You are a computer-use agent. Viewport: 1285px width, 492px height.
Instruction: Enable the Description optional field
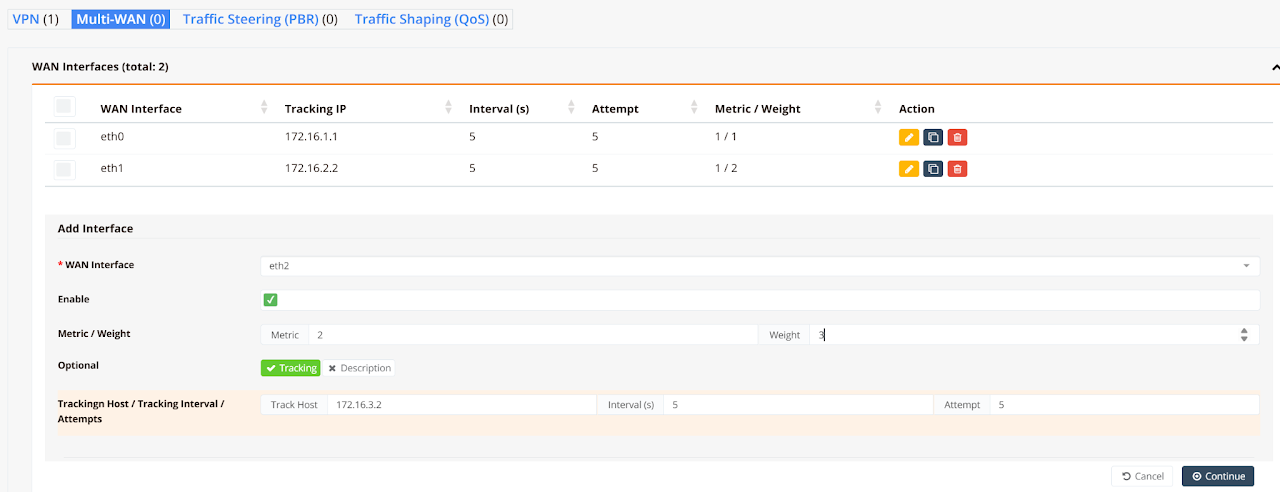(x=359, y=368)
